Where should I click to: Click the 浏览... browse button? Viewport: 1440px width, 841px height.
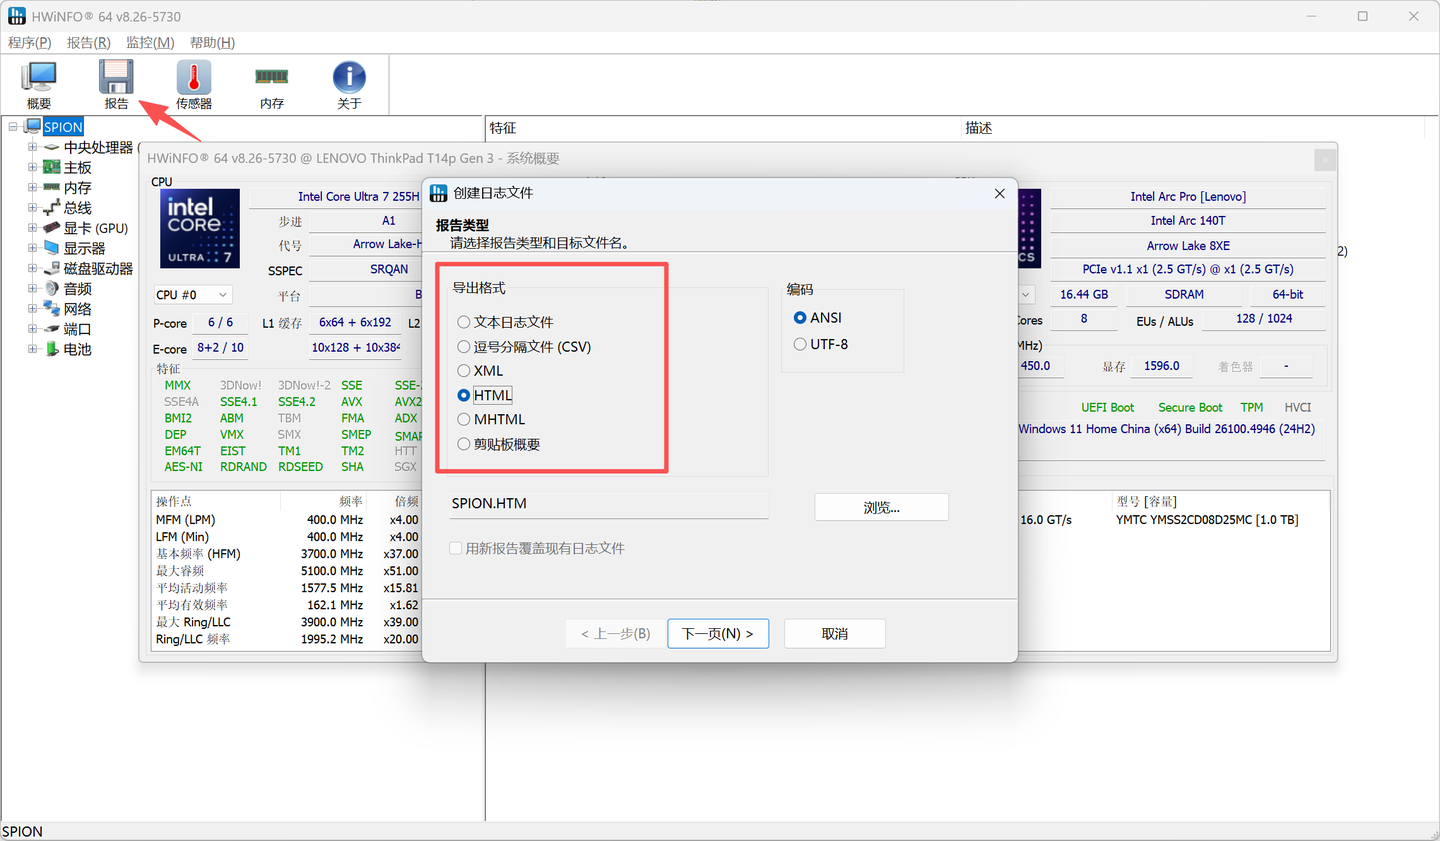click(881, 507)
